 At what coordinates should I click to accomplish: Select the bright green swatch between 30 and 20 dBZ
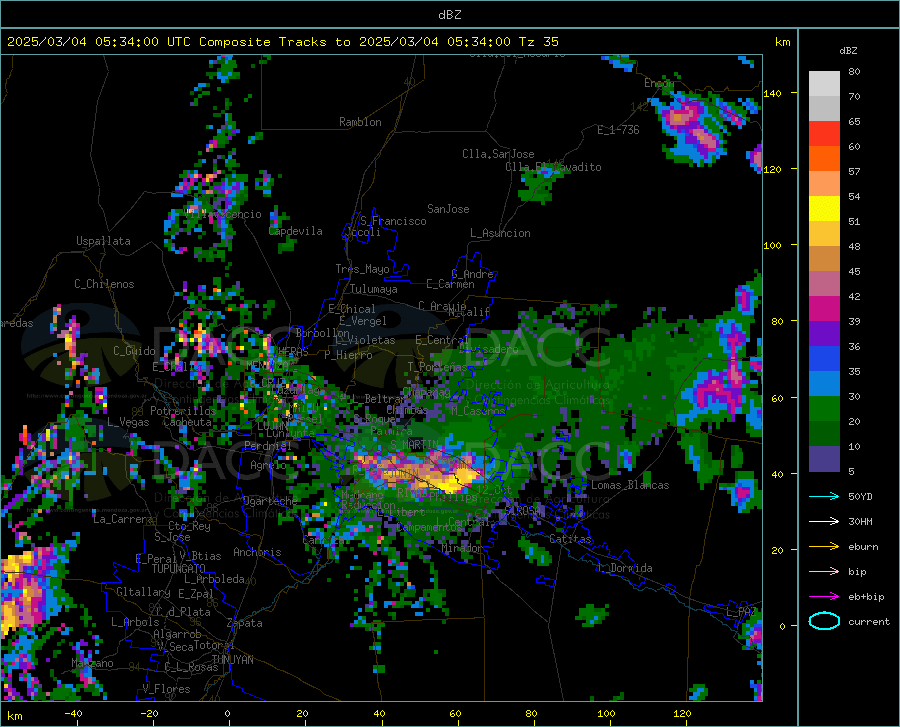click(x=824, y=409)
